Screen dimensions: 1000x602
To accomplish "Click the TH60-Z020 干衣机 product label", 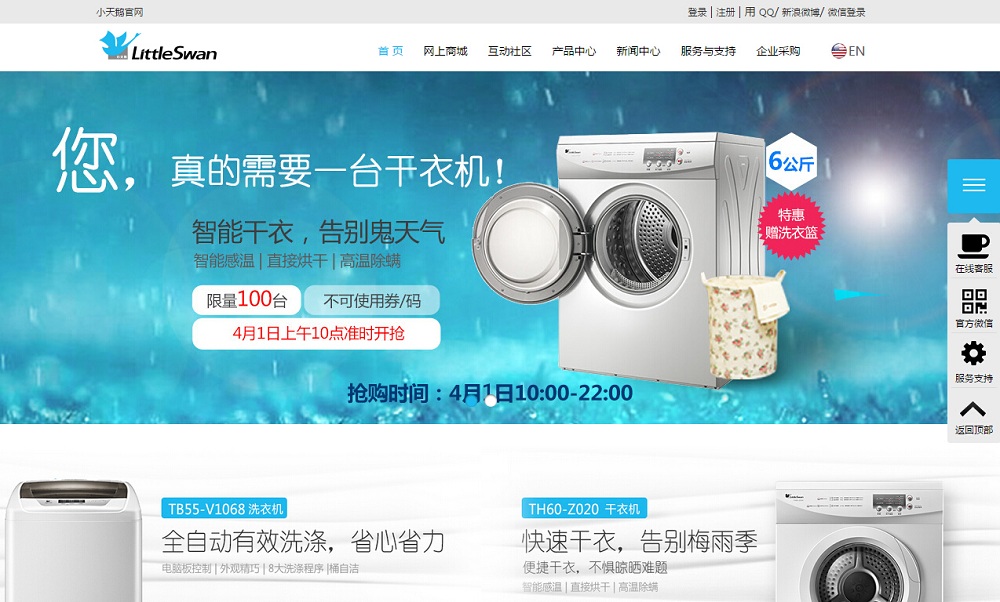I will pos(584,508).
